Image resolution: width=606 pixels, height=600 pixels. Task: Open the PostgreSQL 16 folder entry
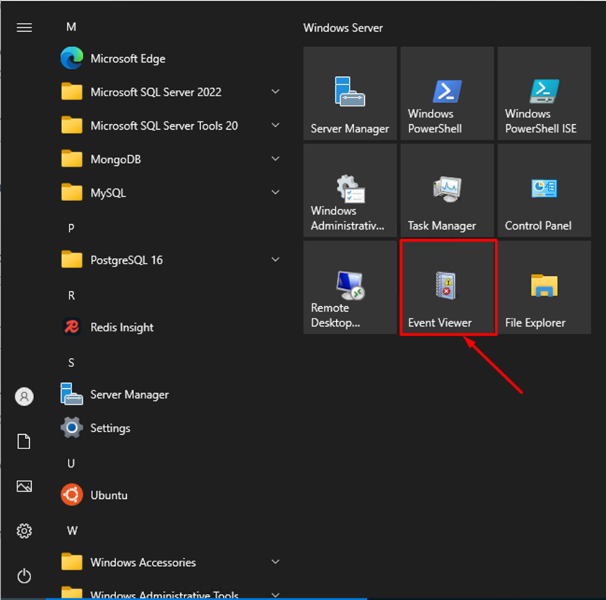point(170,260)
